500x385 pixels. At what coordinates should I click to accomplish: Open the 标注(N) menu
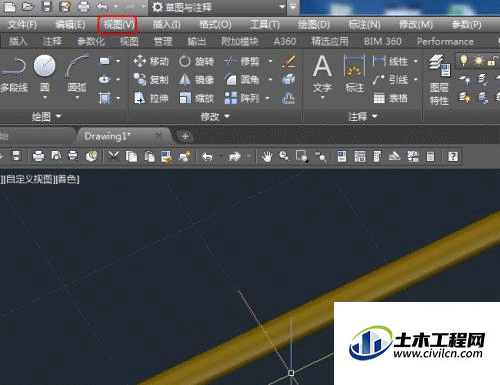pos(364,25)
